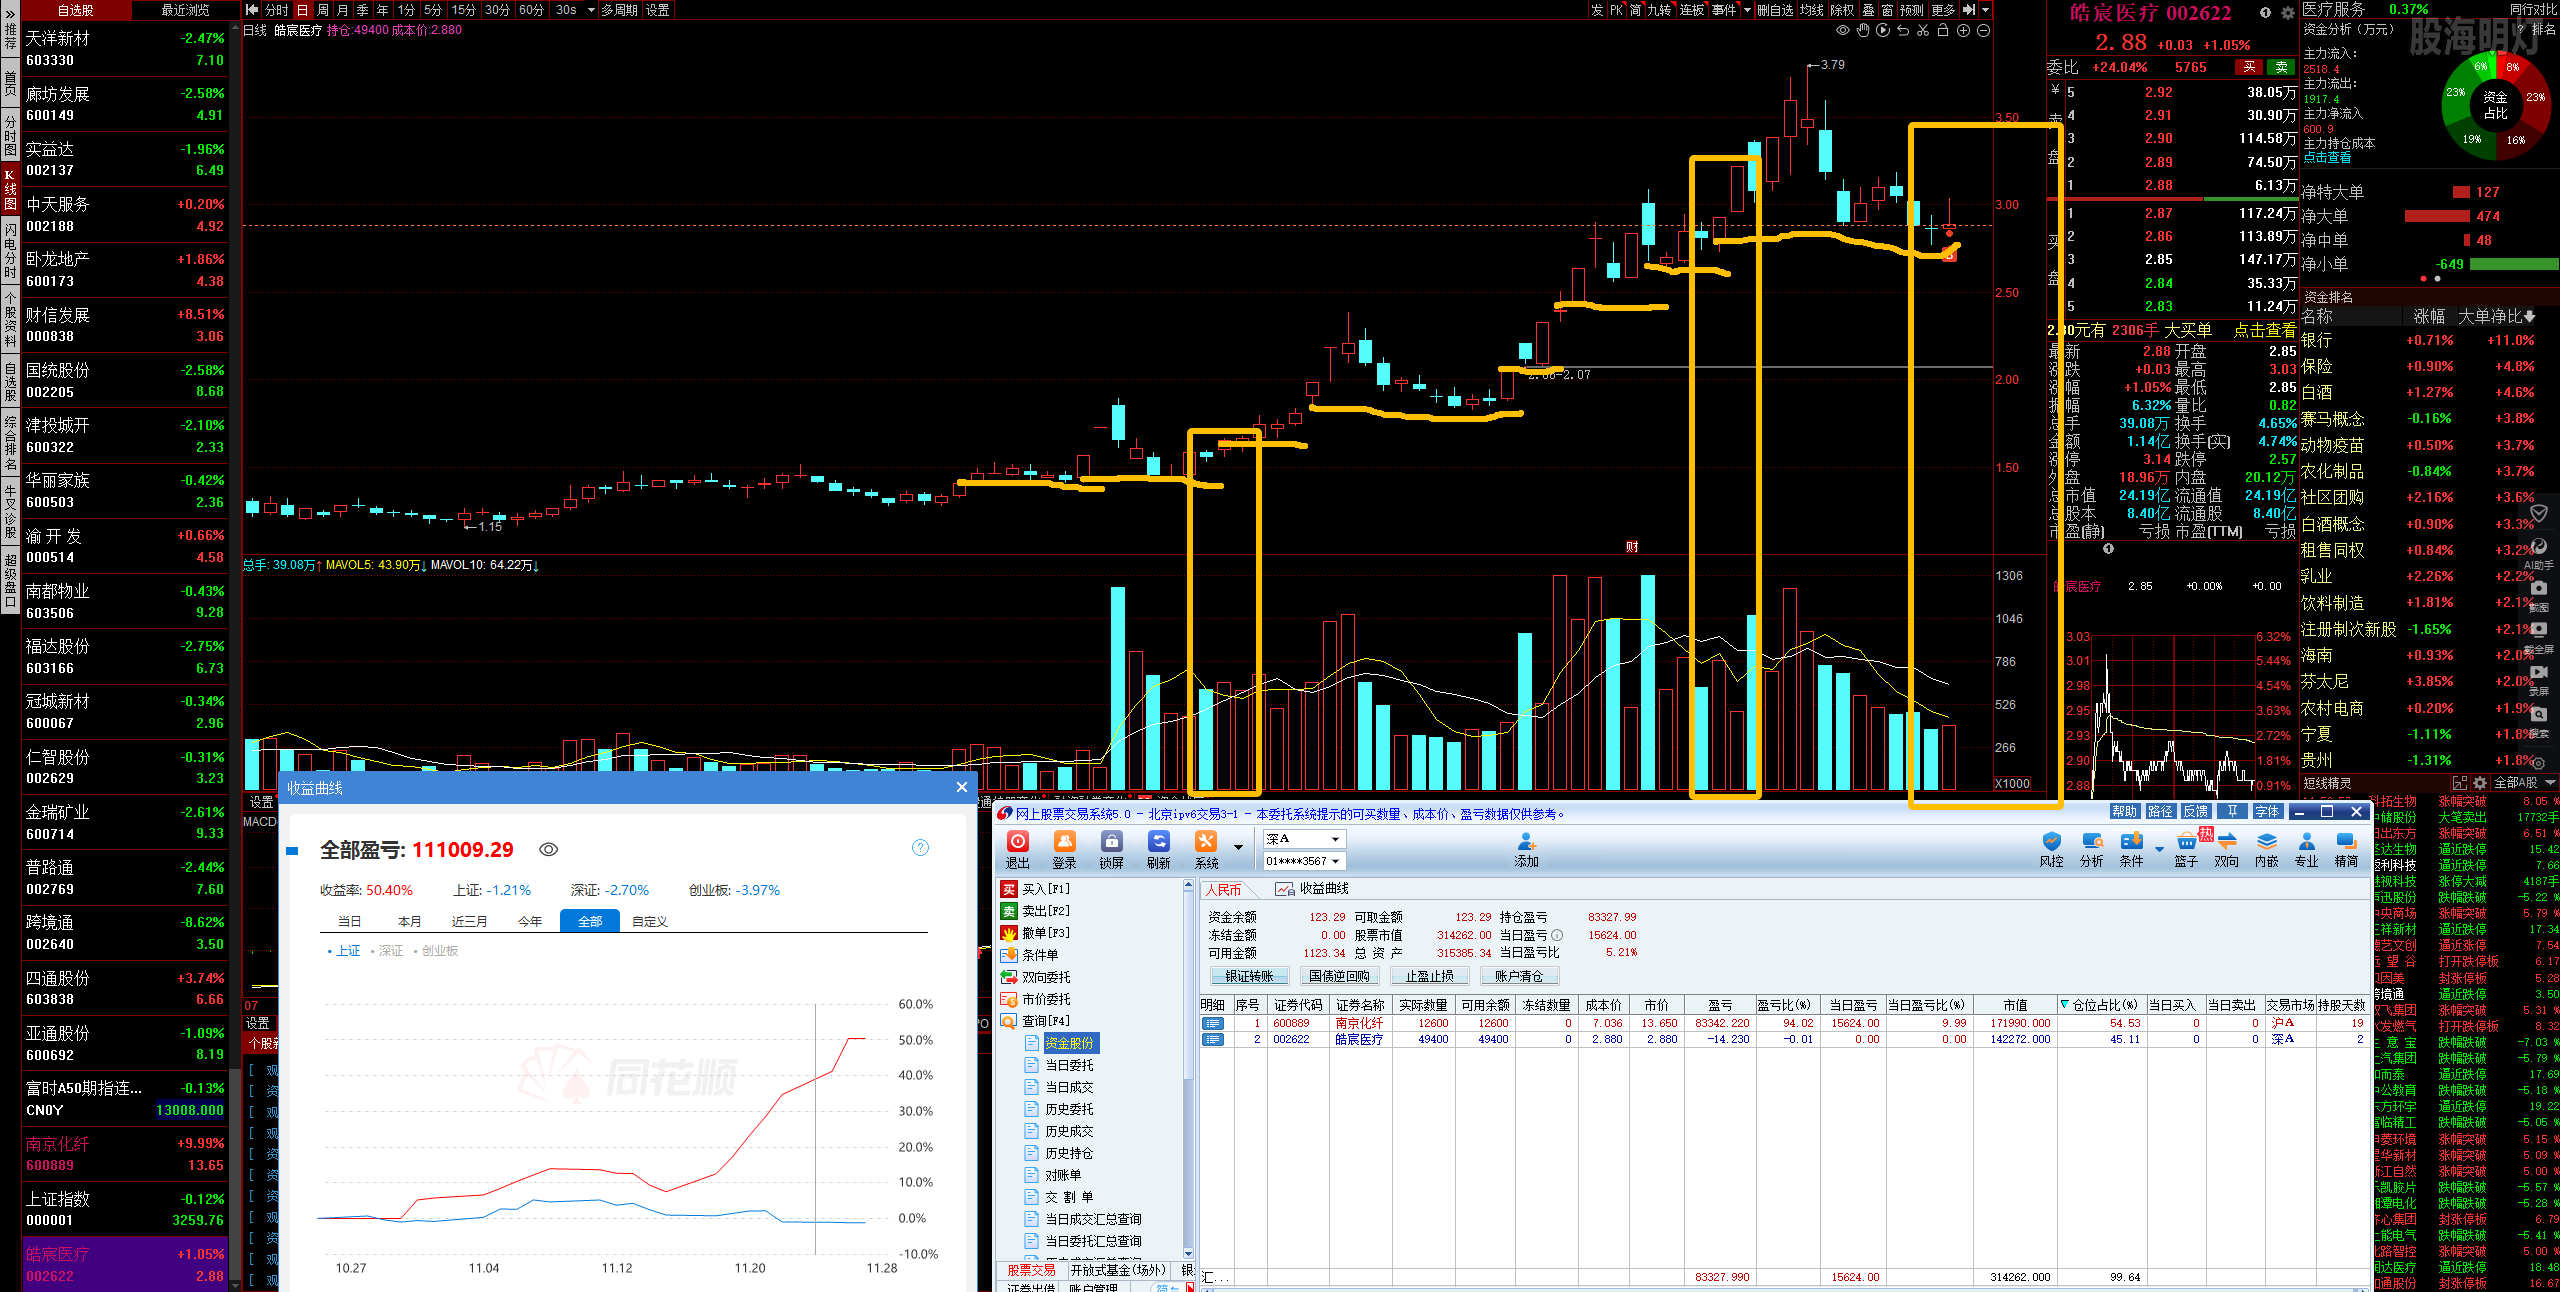Toggle the eye icon to hide total profit
The height and width of the screenshot is (1292, 2560).
[548, 849]
